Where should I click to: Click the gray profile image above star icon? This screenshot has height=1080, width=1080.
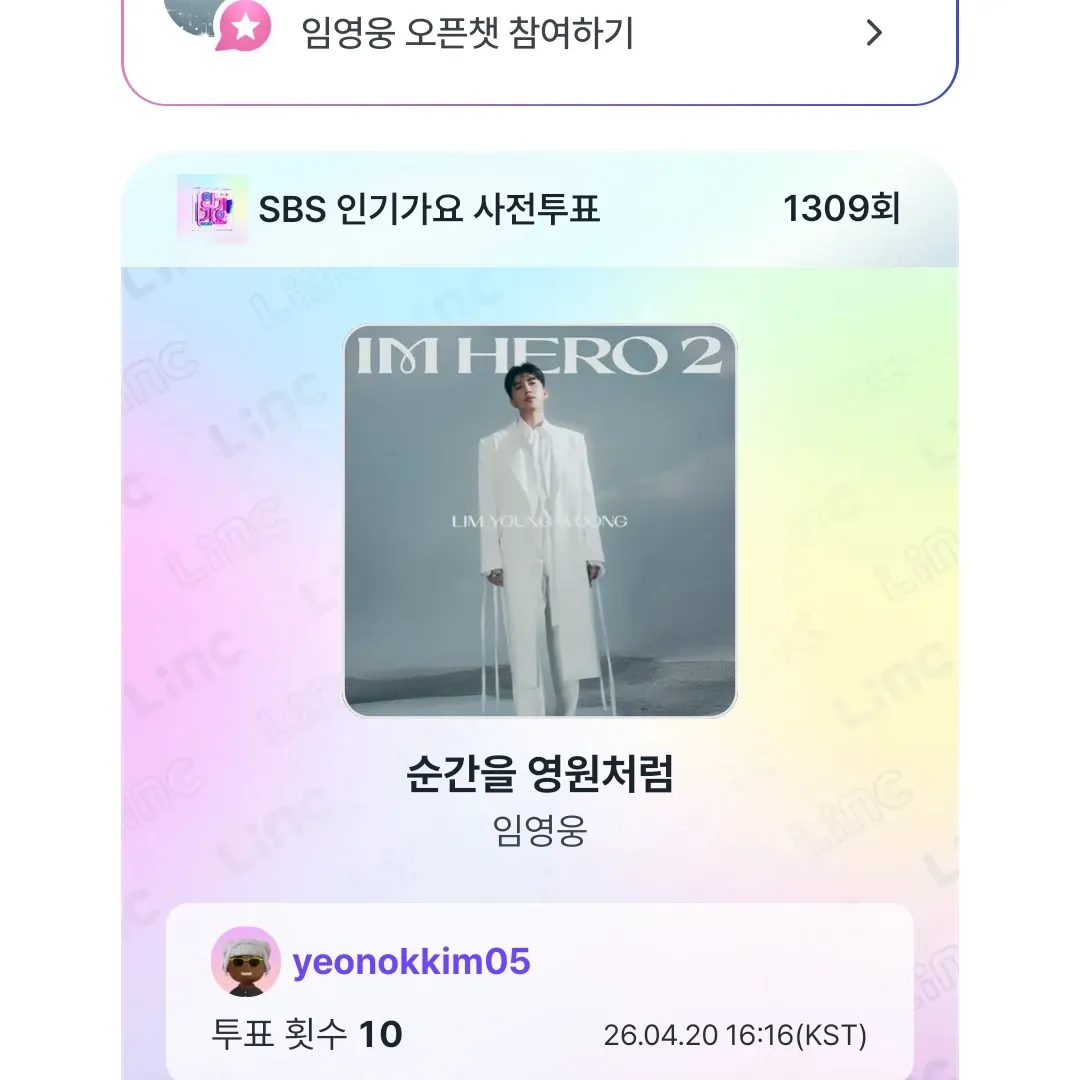190,10
